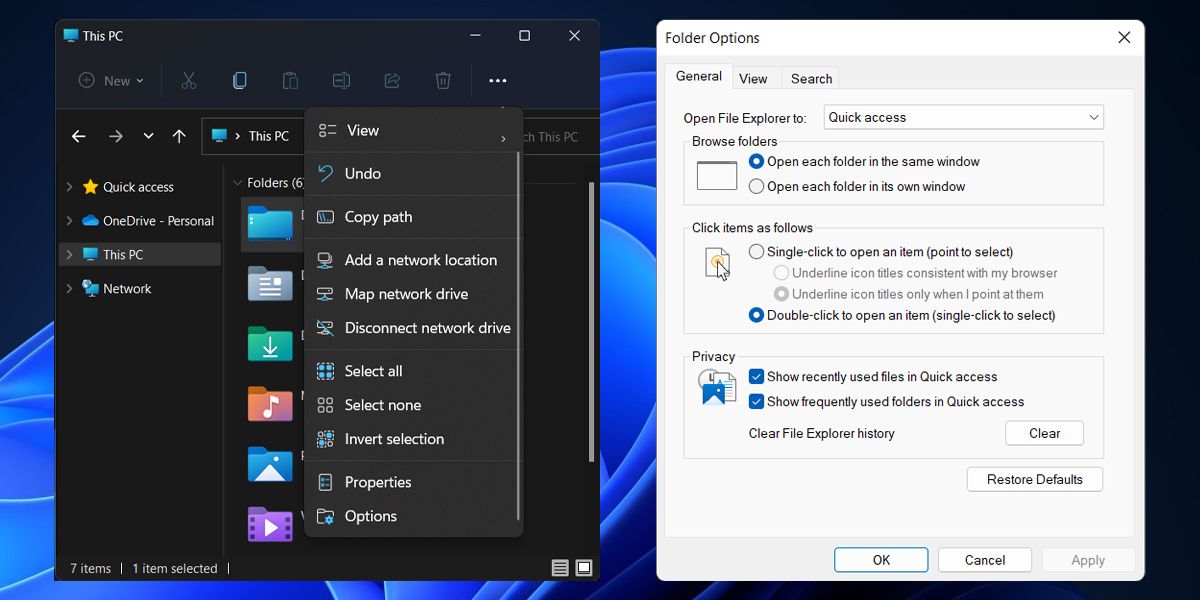This screenshot has width=1200, height=600.
Task: Click the Delete icon in the toolbar
Action: click(x=443, y=80)
